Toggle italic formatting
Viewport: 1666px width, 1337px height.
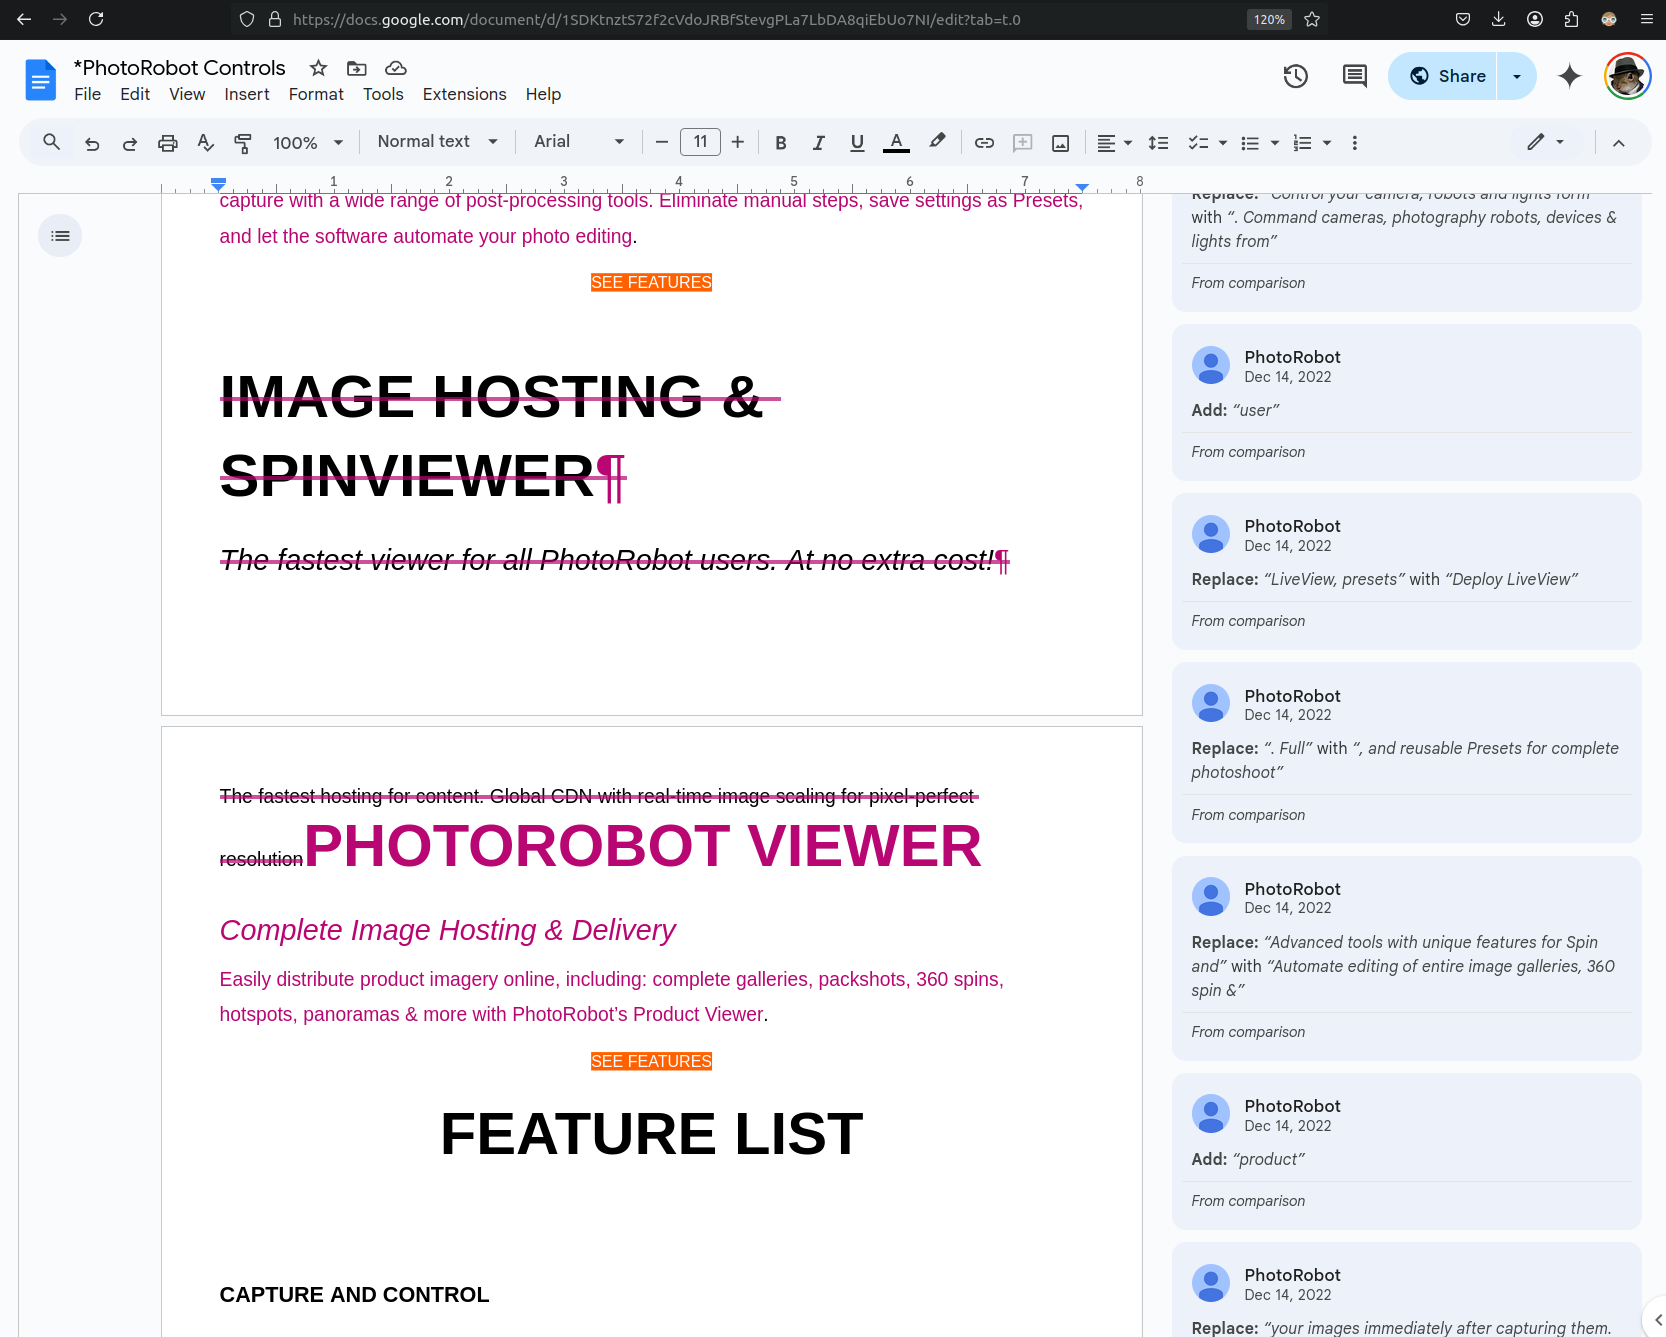[819, 143]
